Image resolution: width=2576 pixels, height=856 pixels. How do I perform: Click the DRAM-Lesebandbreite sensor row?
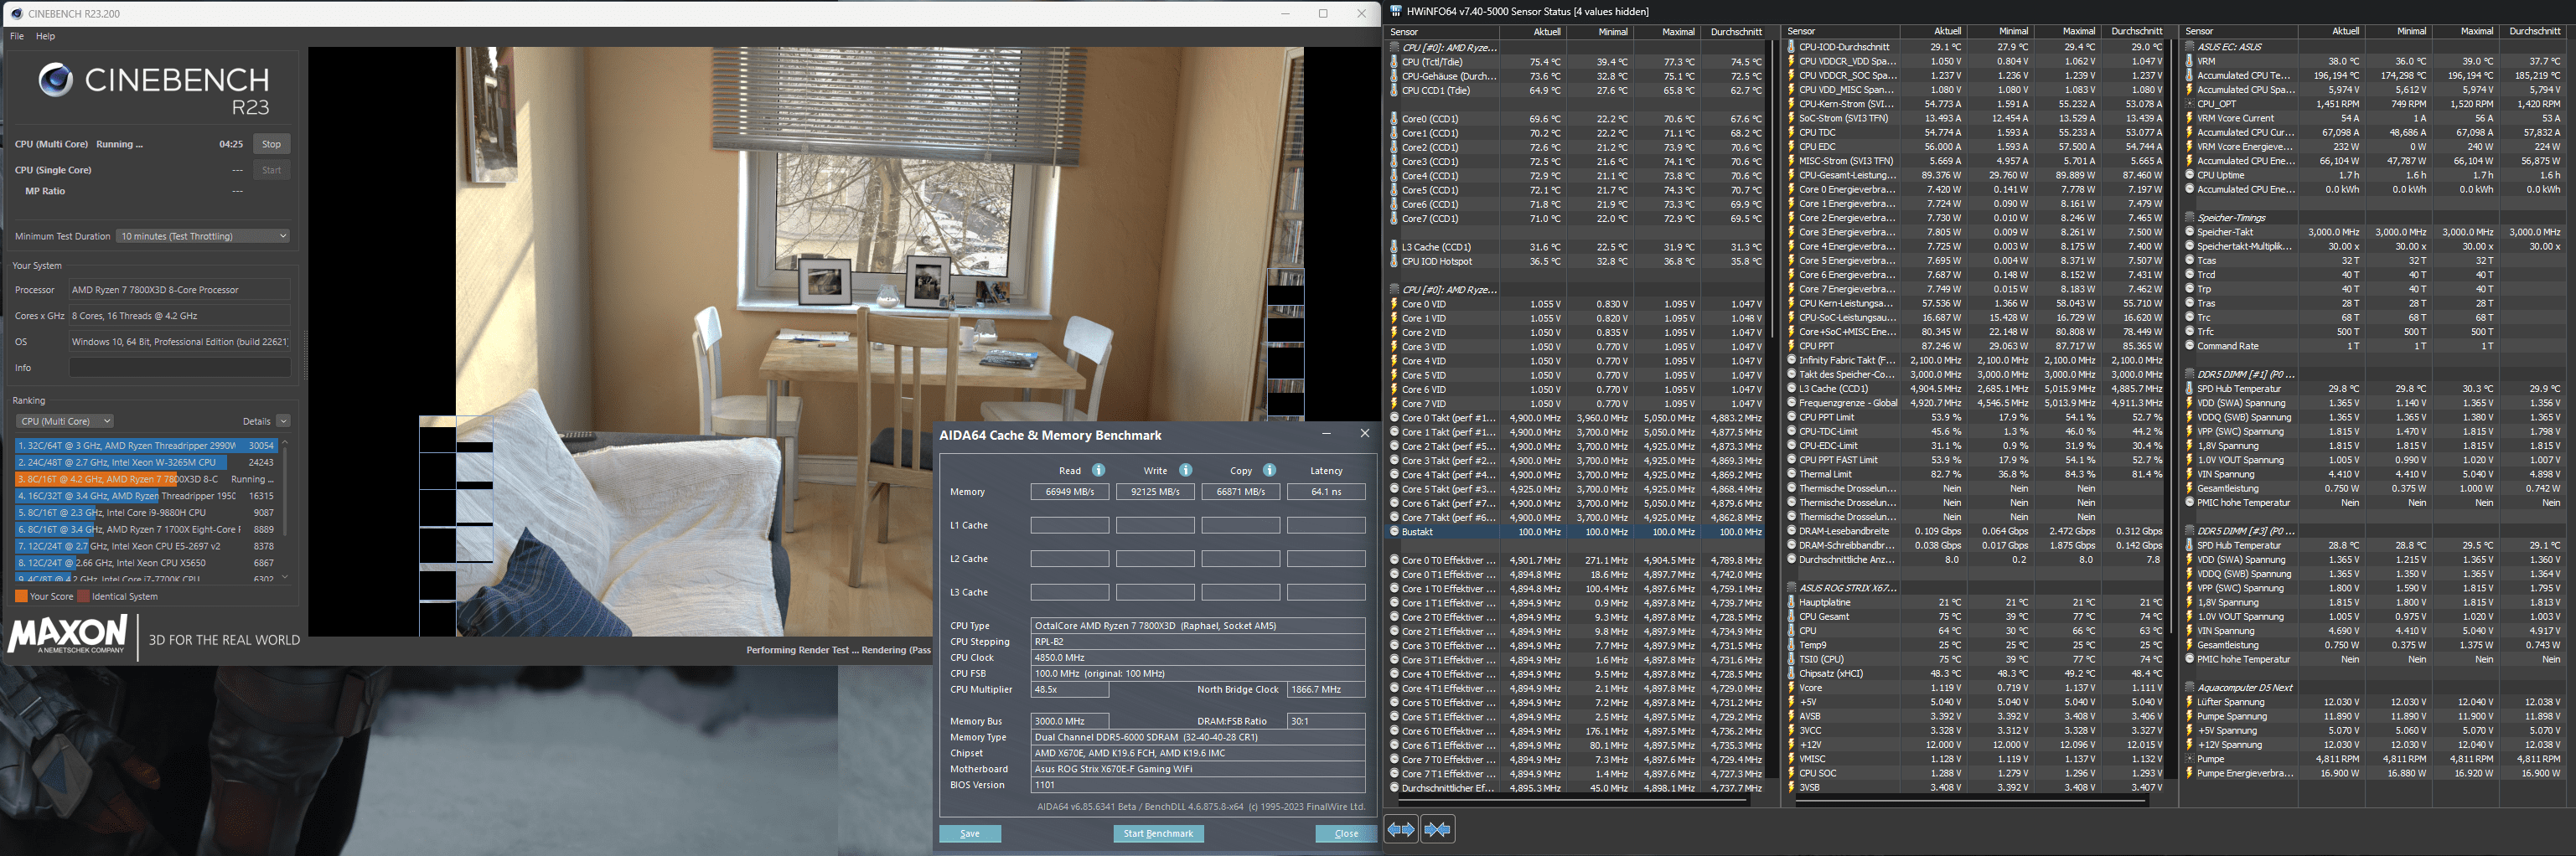[1975, 531]
